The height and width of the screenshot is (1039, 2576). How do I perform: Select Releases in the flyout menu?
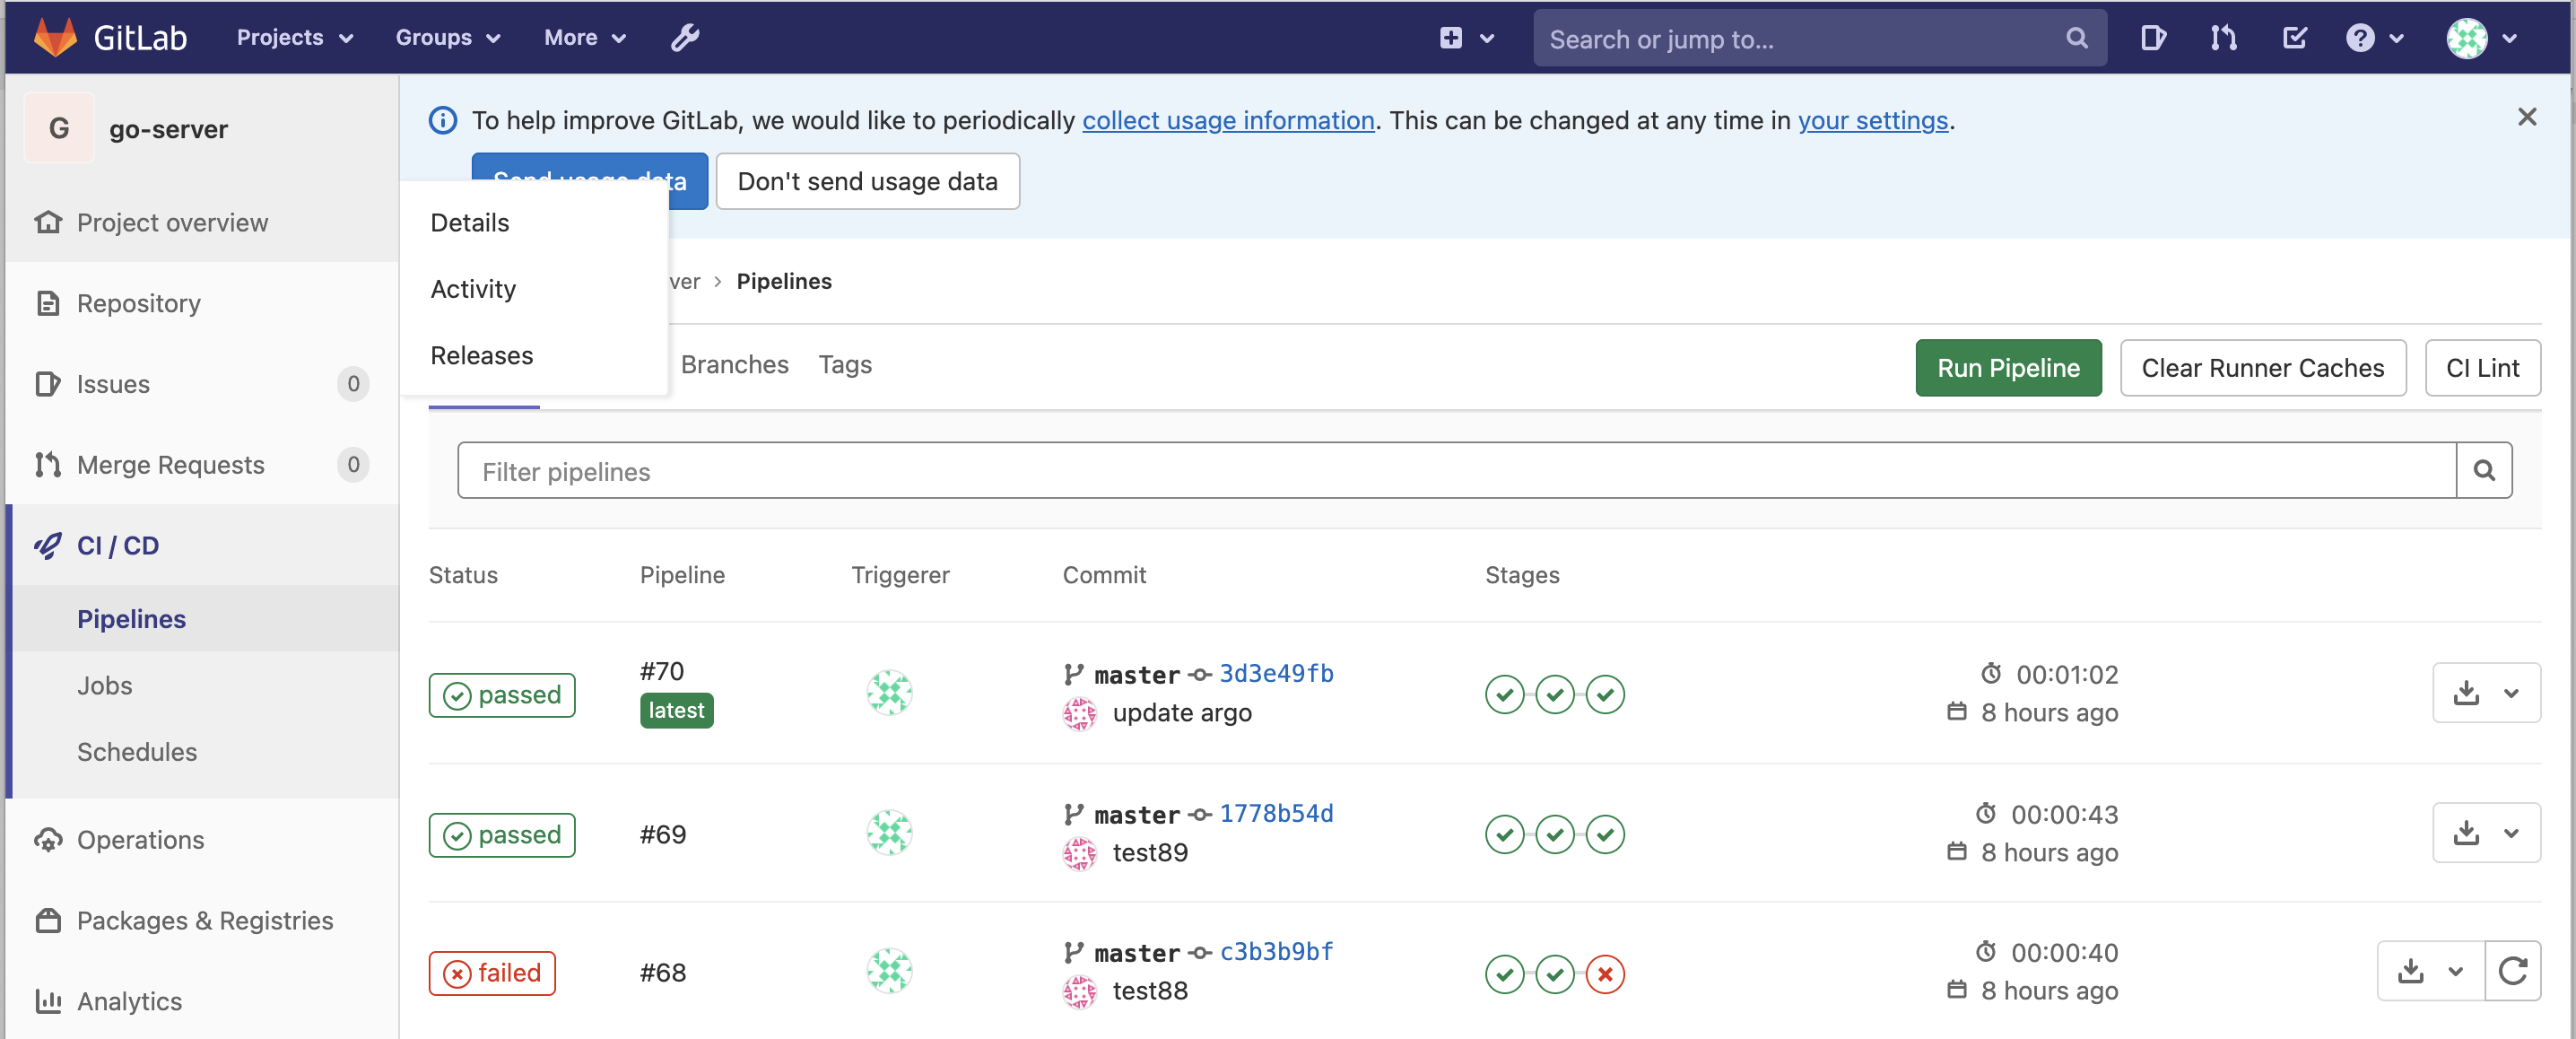tap(482, 355)
